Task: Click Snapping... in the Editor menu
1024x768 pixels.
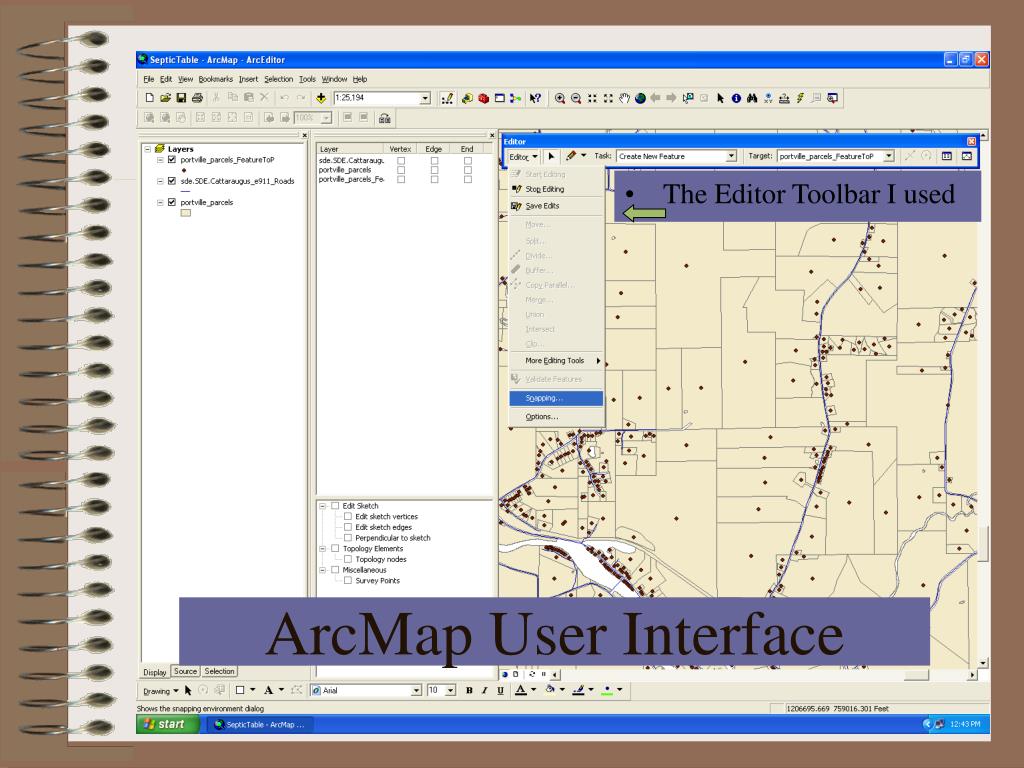Action: point(556,398)
